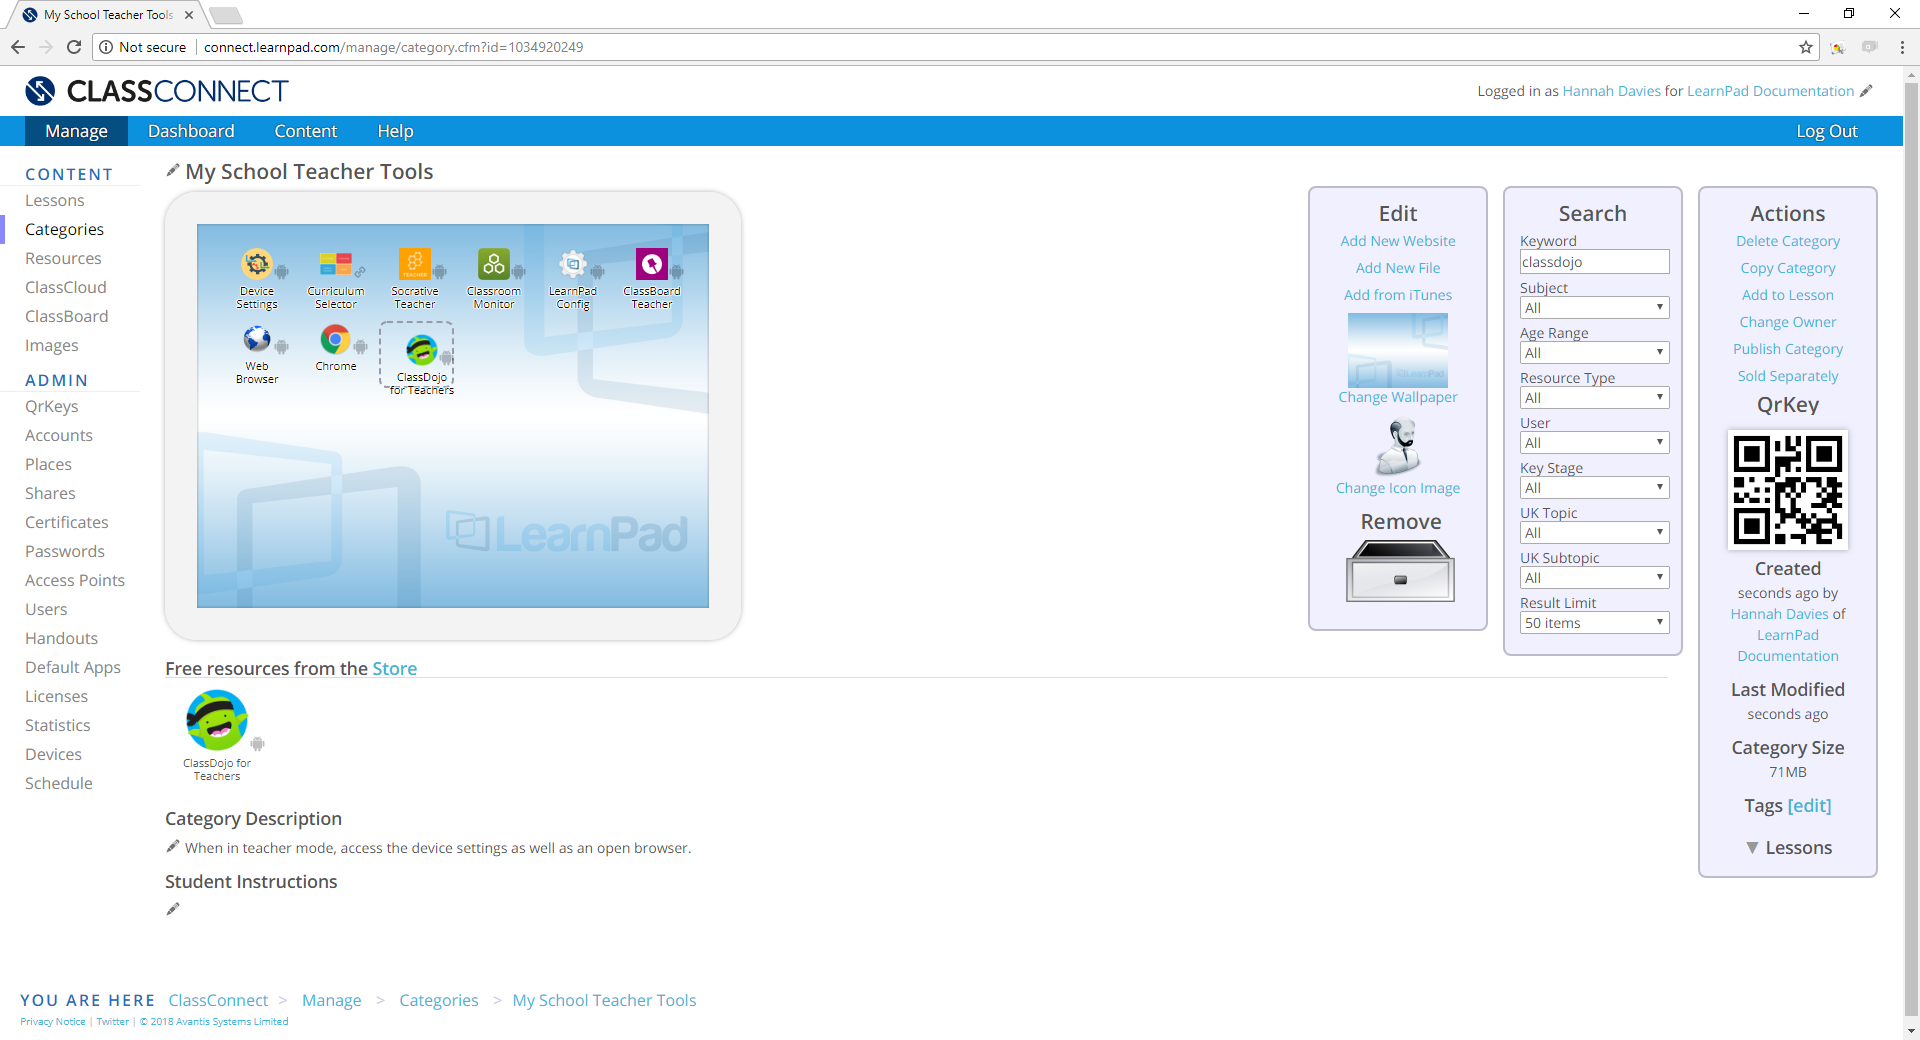Click Publish Category
Image resolution: width=1920 pixels, height=1040 pixels.
[1788, 349]
